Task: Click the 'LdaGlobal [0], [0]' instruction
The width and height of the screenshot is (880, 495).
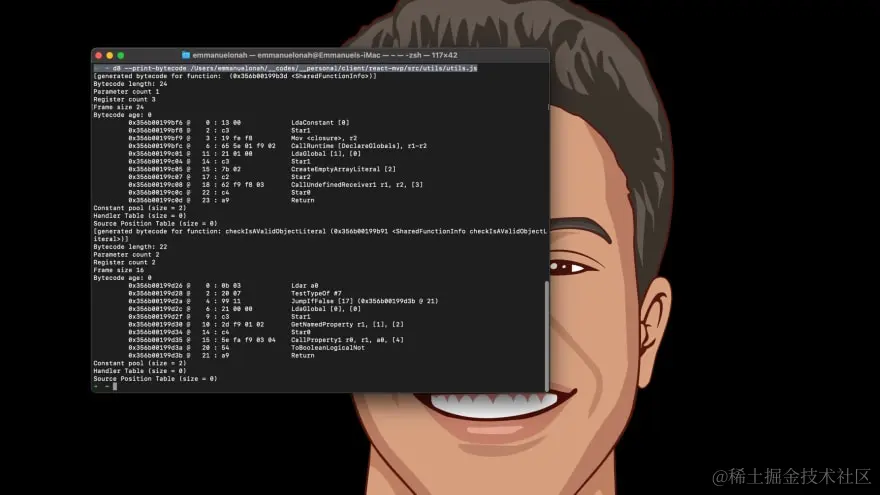Action: [x=326, y=309]
